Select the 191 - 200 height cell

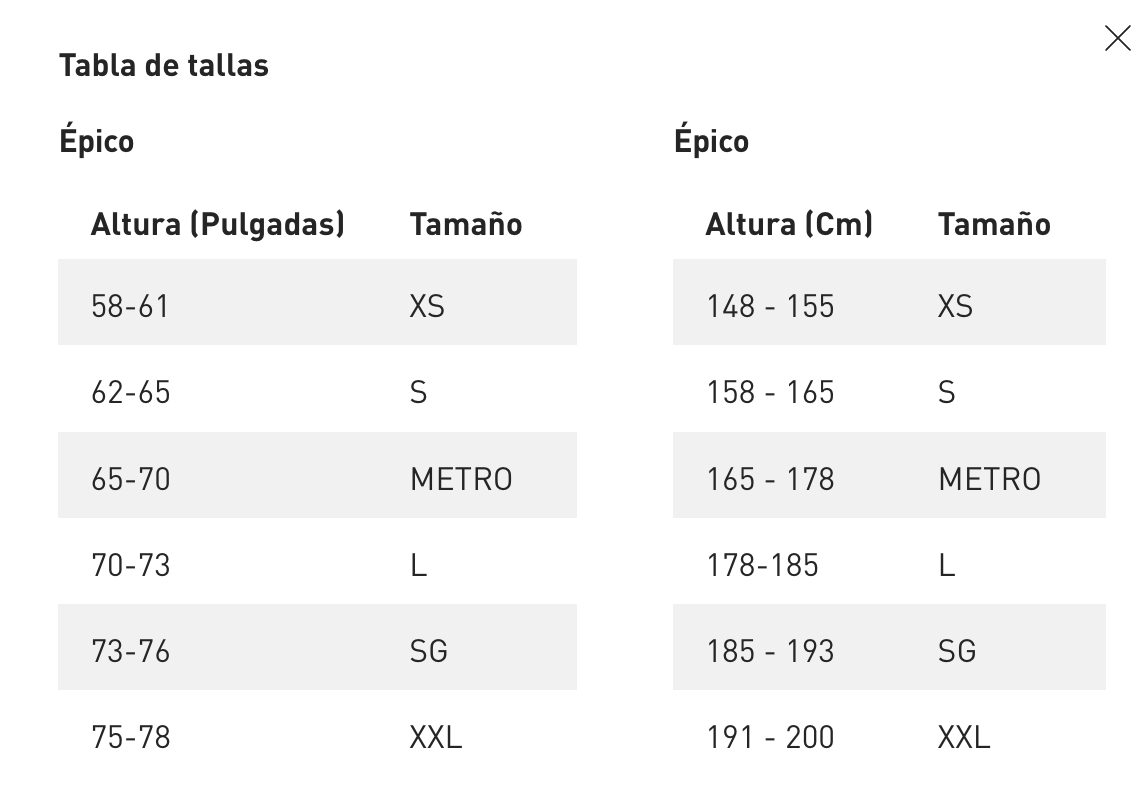[x=770, y=738]
